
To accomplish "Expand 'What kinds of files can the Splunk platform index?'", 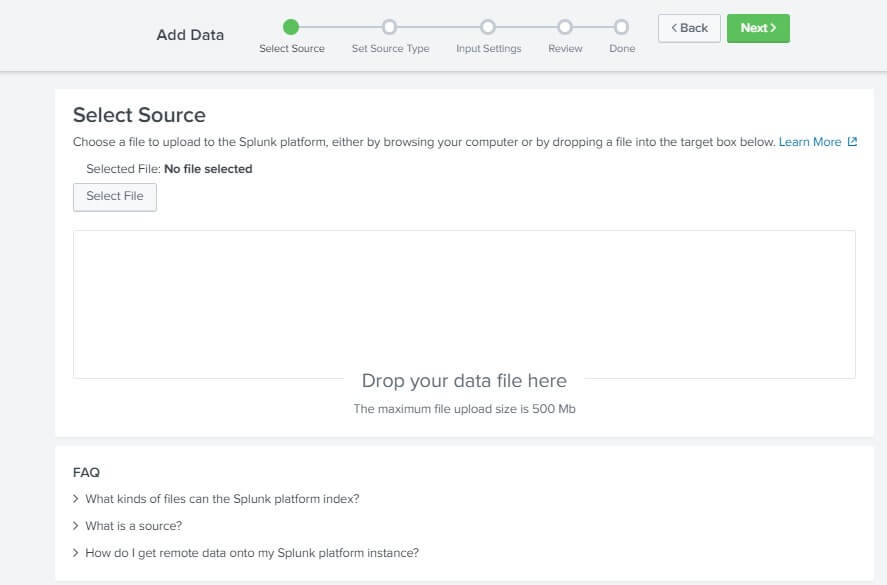I will [x=216, y=499].
